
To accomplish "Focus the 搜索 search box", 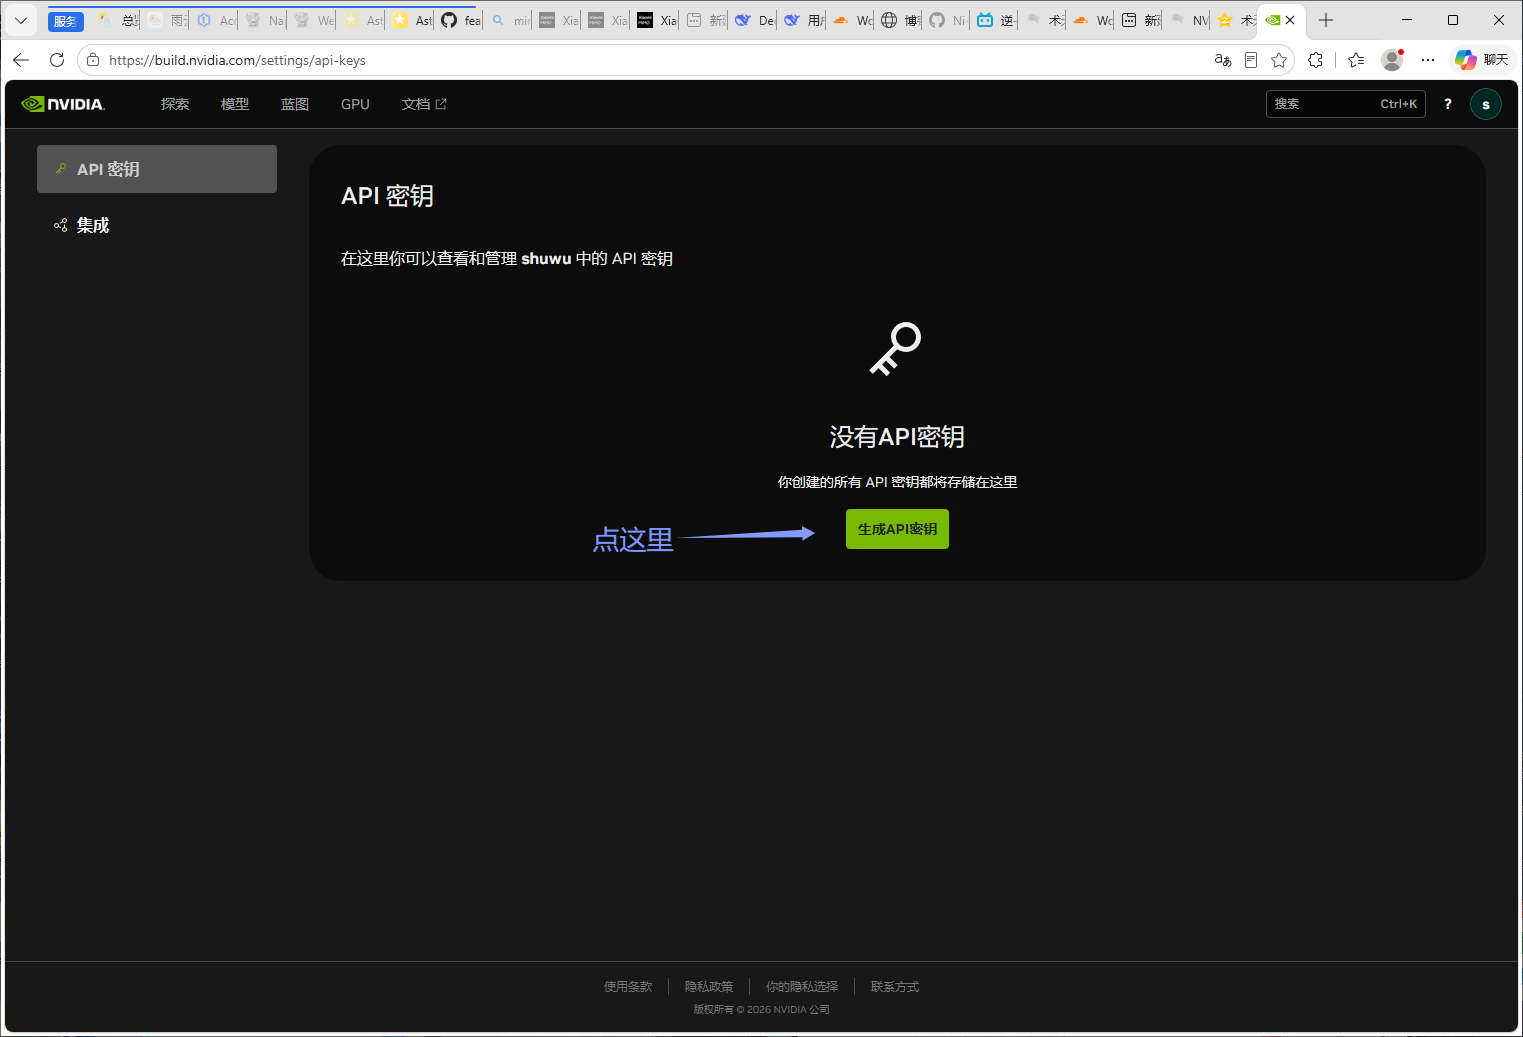I will [1345, 104].
